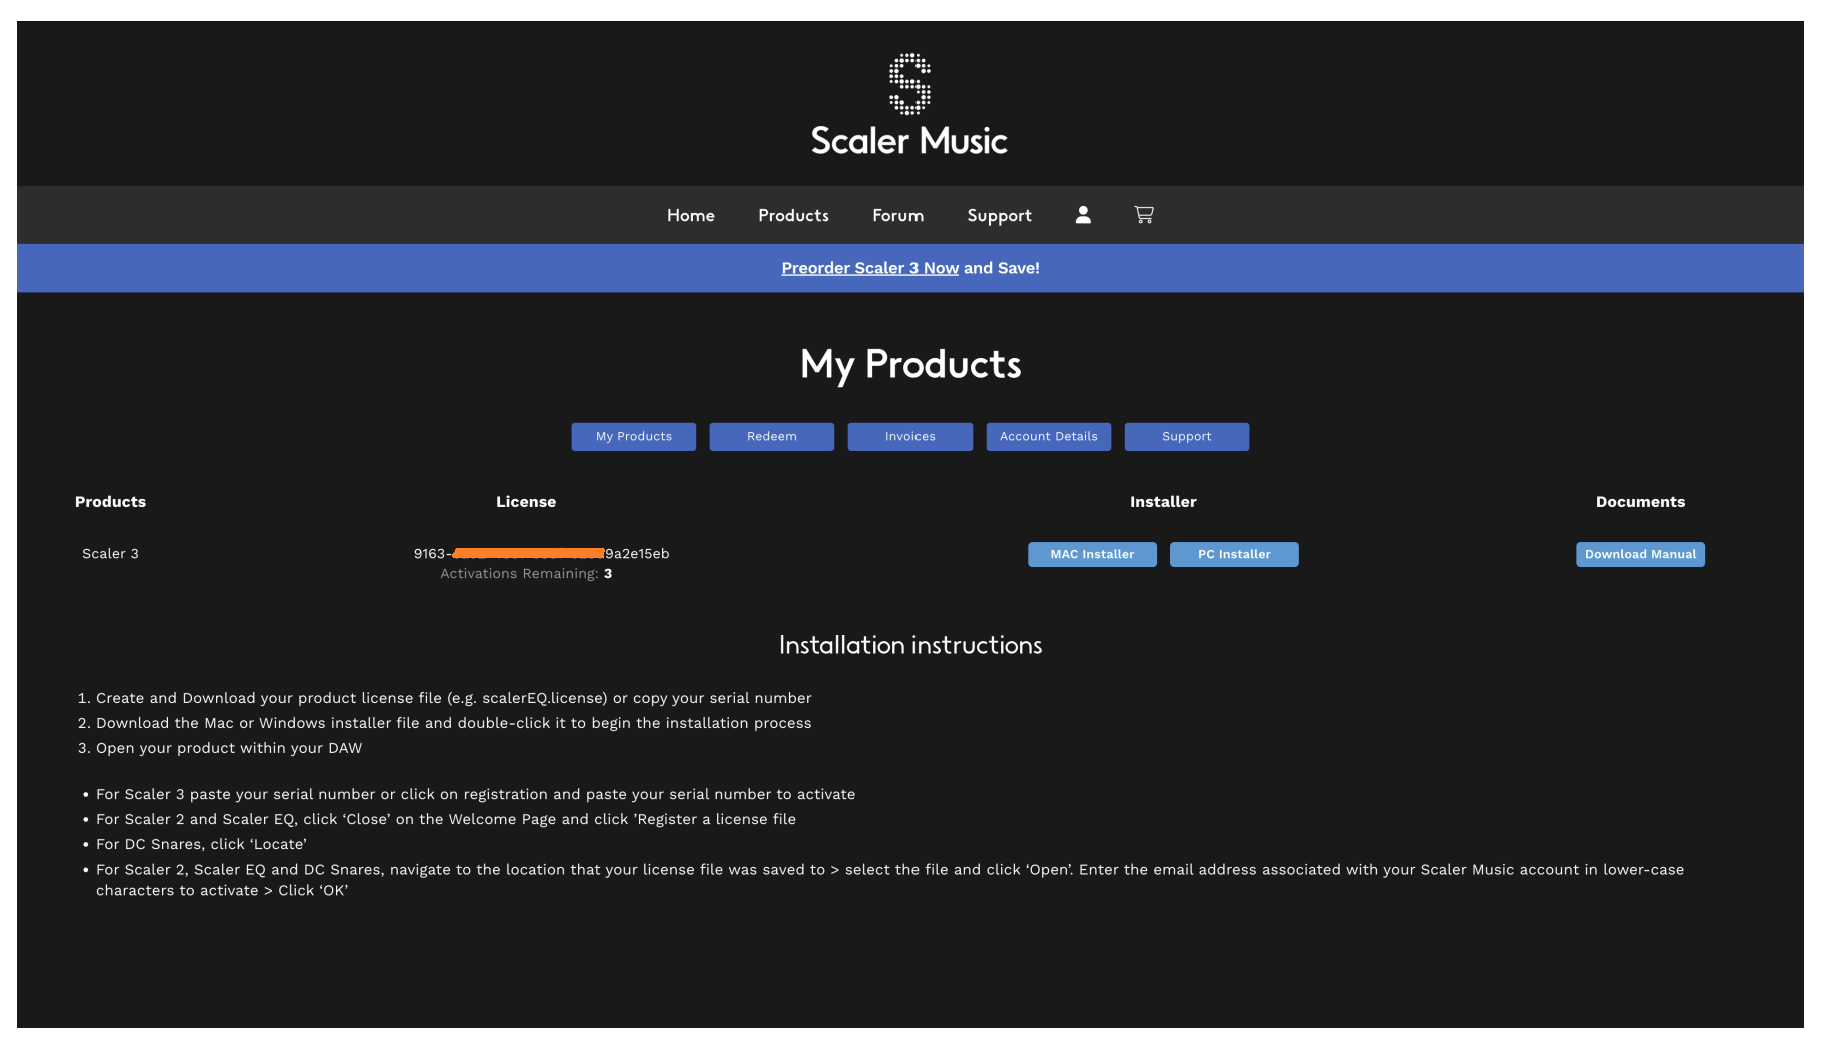Click the 'For Scaler 3 paste your serial' line

pos(476,794)
